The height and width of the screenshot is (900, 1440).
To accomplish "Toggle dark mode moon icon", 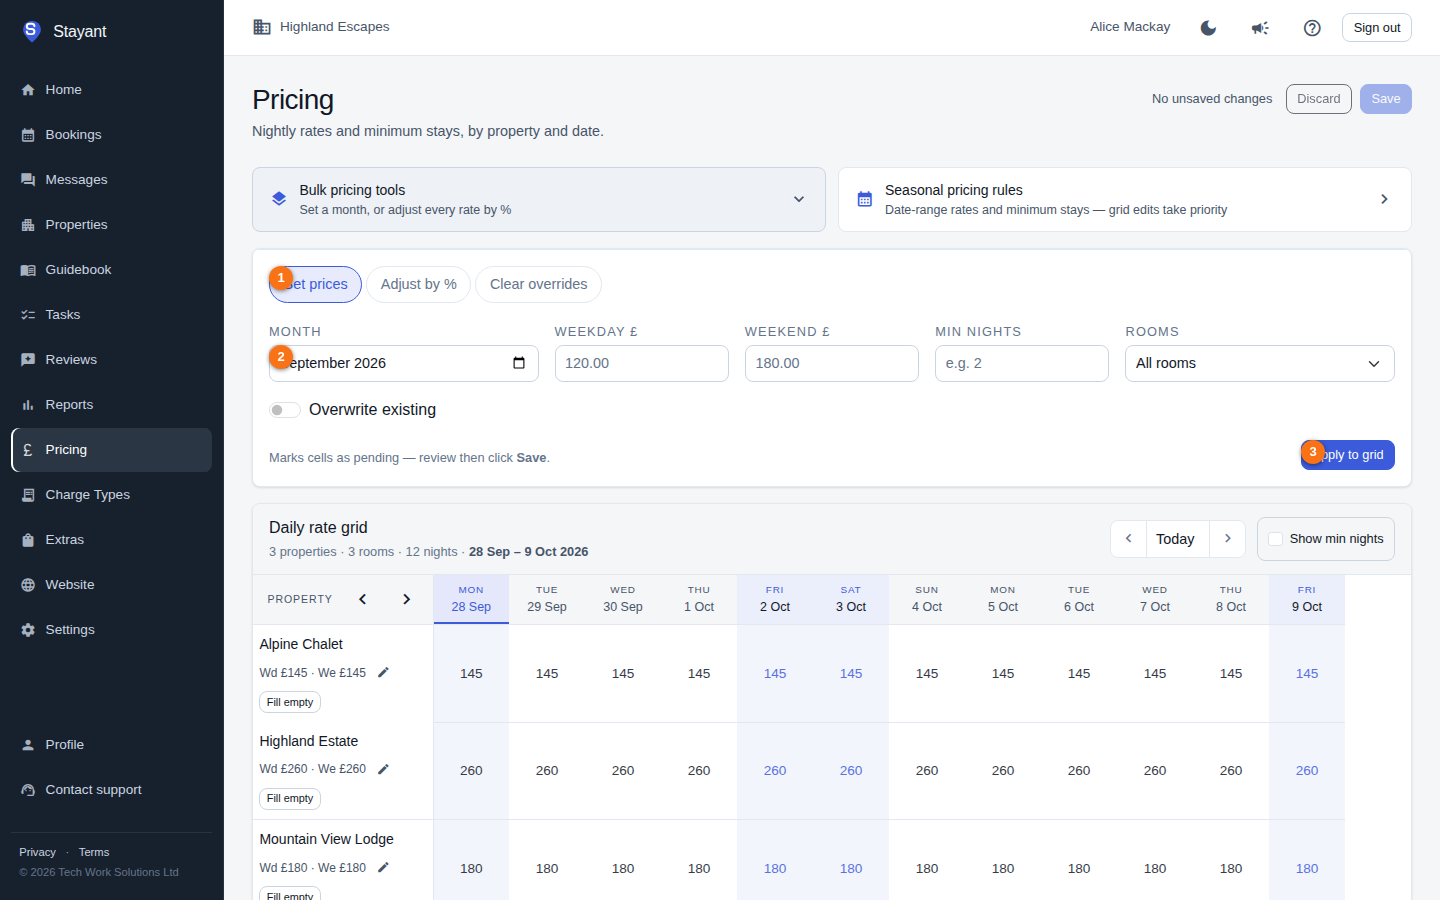I will [1208, 28].
